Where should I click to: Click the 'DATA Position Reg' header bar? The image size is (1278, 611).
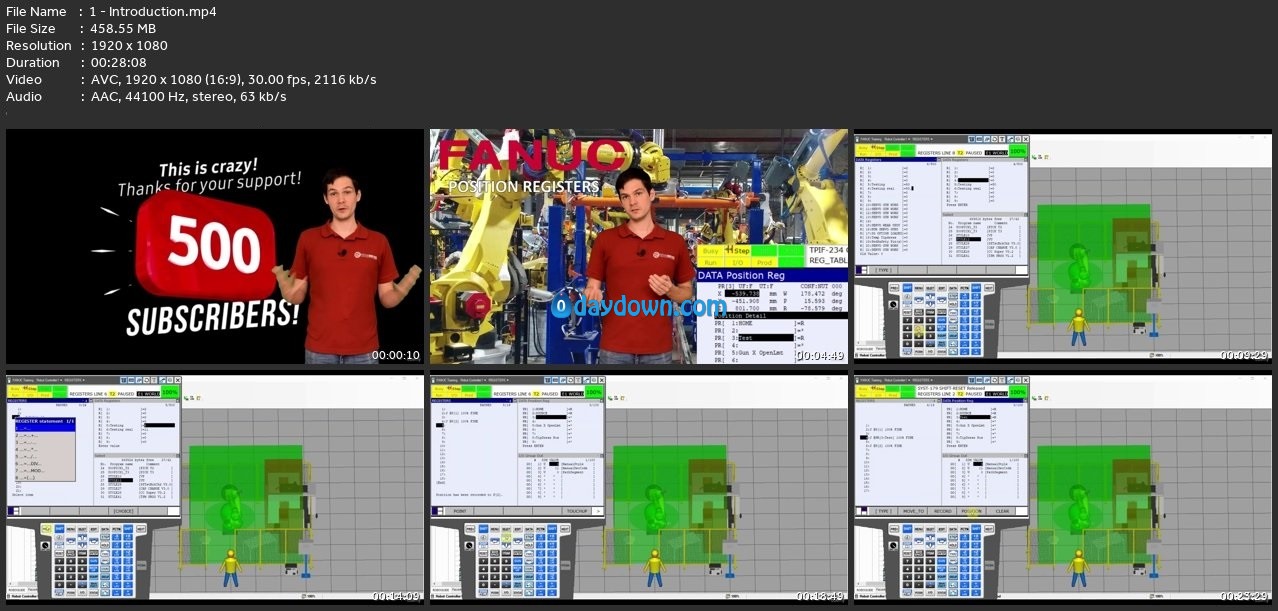pos(772,275)
